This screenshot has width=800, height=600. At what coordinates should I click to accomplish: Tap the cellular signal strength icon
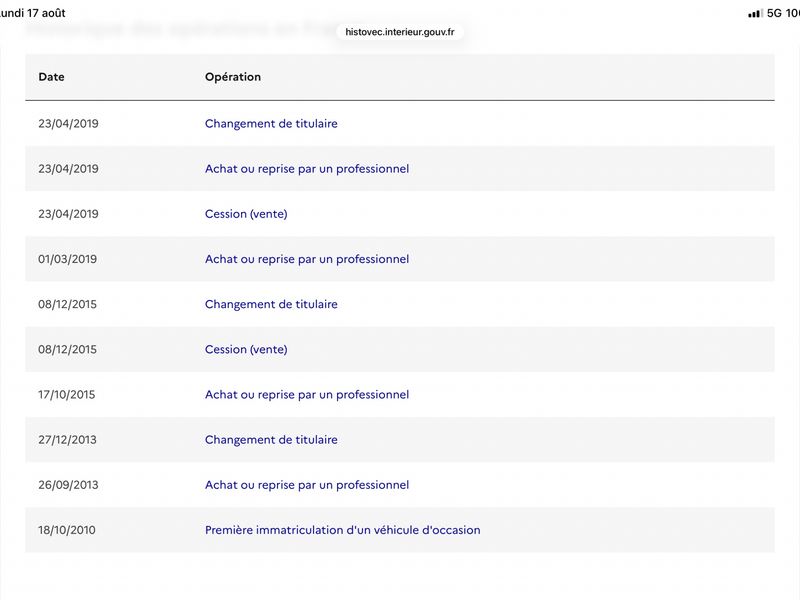pyautogui.click(x=755, y=14)
